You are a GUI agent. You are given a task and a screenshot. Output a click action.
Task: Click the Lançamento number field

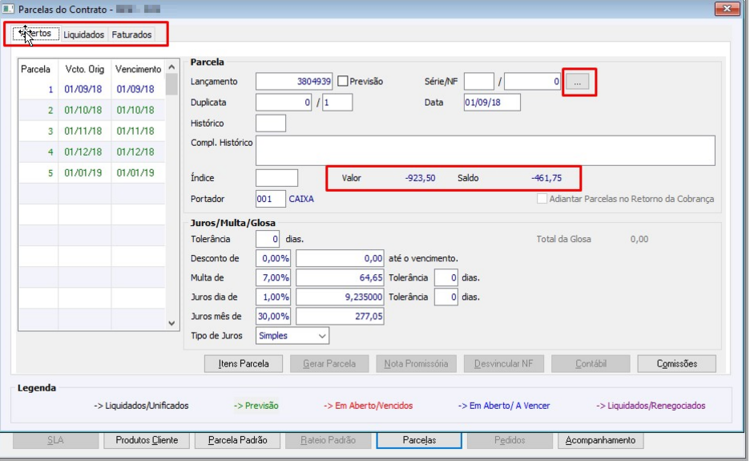tap(294, 81)
